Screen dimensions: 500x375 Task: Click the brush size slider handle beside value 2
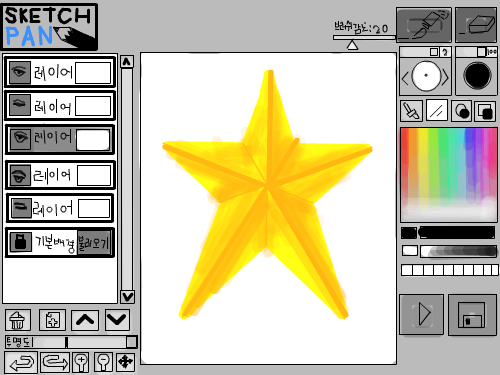[x=434, y=52]
